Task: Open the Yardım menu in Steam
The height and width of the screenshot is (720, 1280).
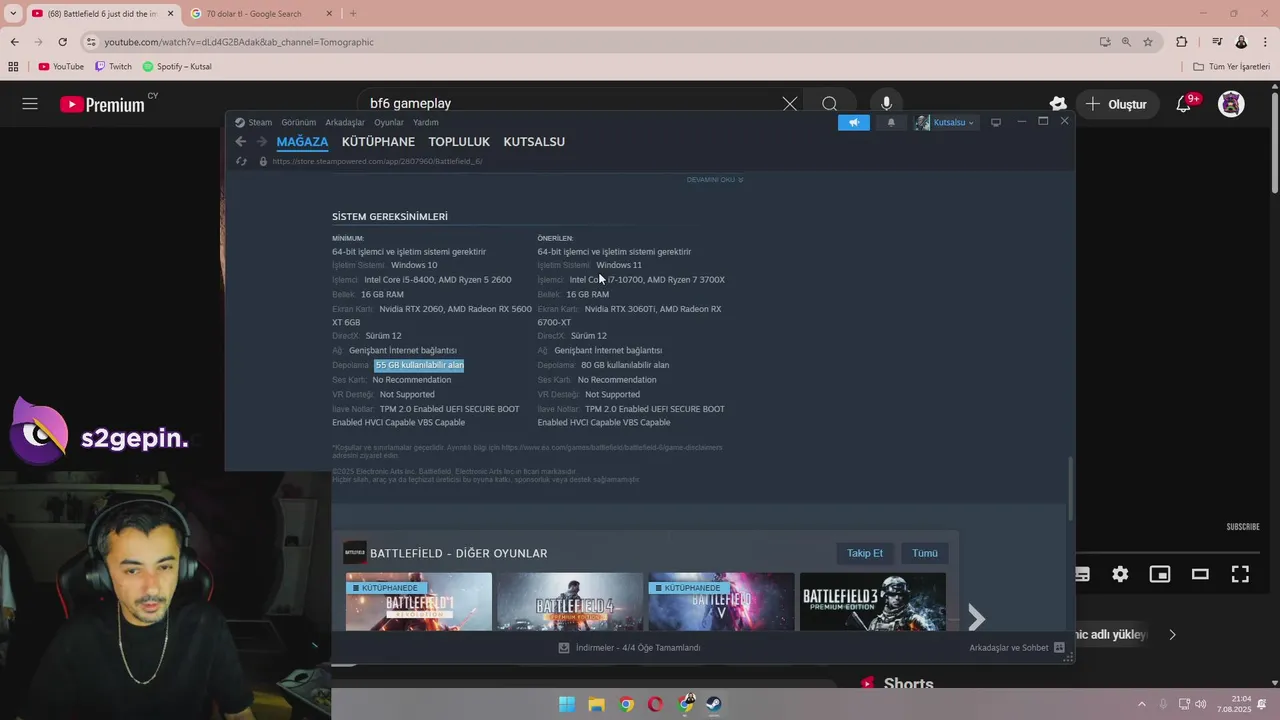Action: 426,122
